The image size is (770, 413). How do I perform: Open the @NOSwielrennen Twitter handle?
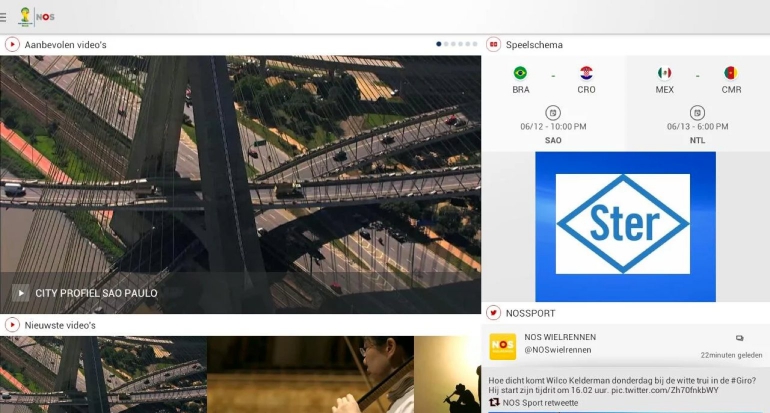(x=558, y=350)
